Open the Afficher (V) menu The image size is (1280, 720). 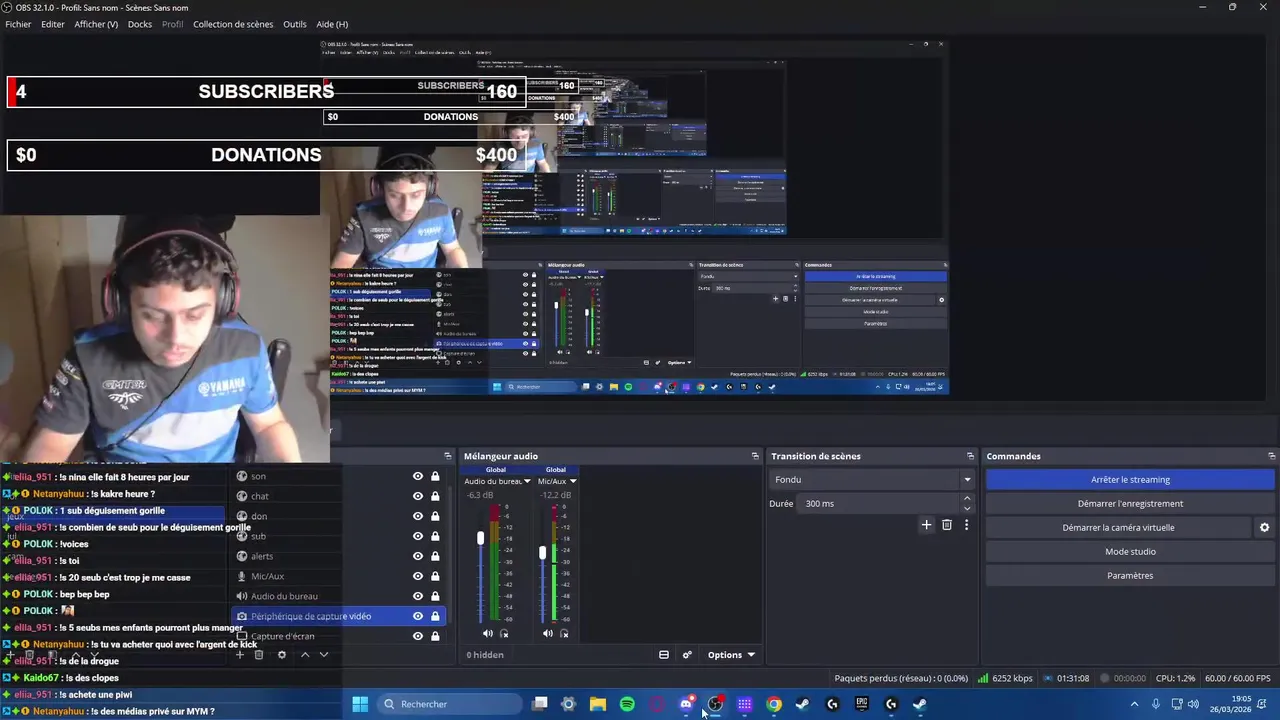96,24
